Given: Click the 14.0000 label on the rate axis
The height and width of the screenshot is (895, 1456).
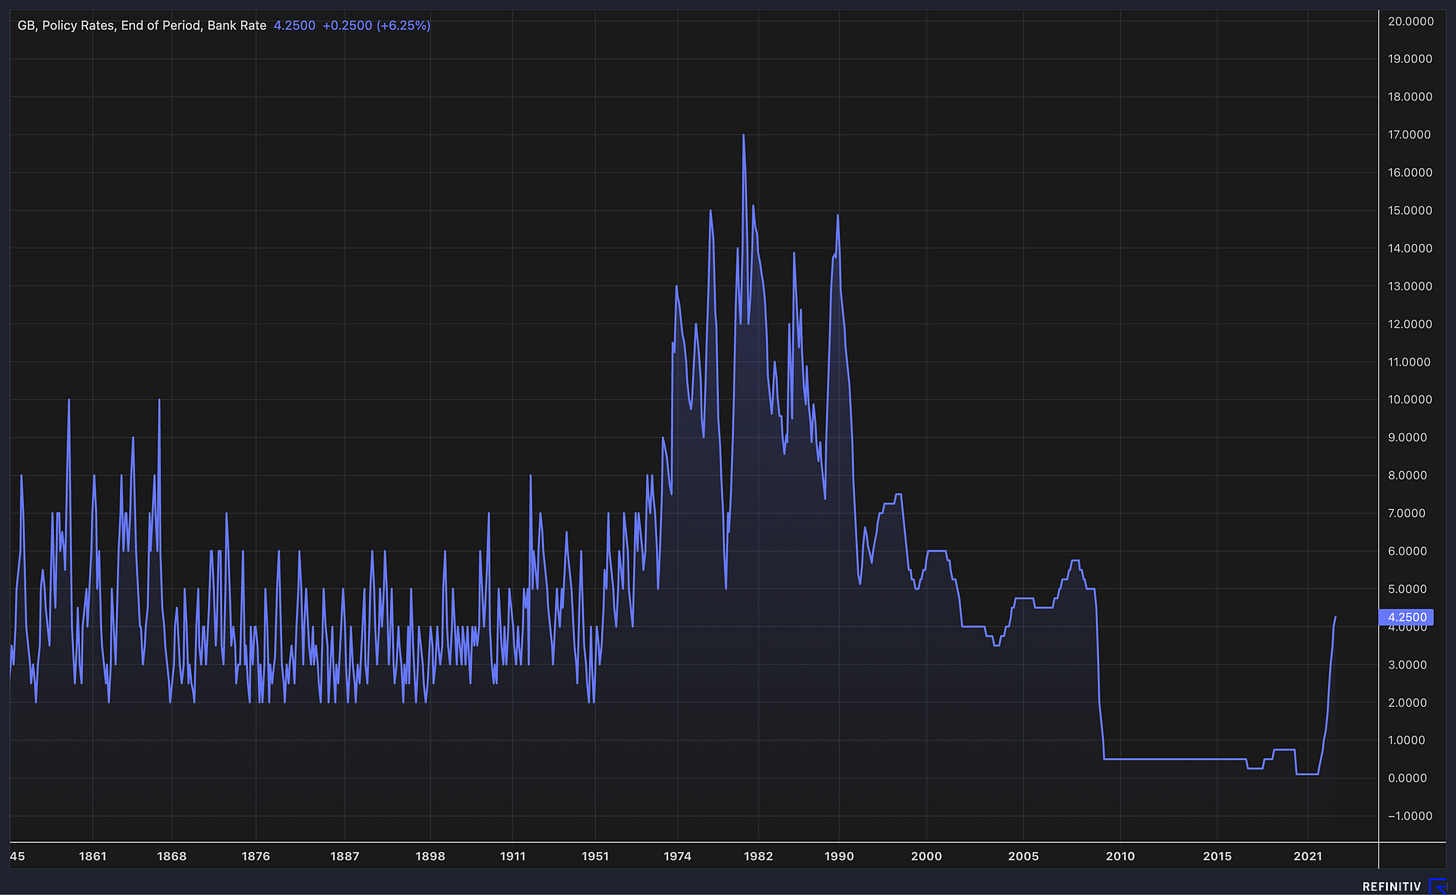Looking at the screenshot, I should click(x=1410, y=248).
